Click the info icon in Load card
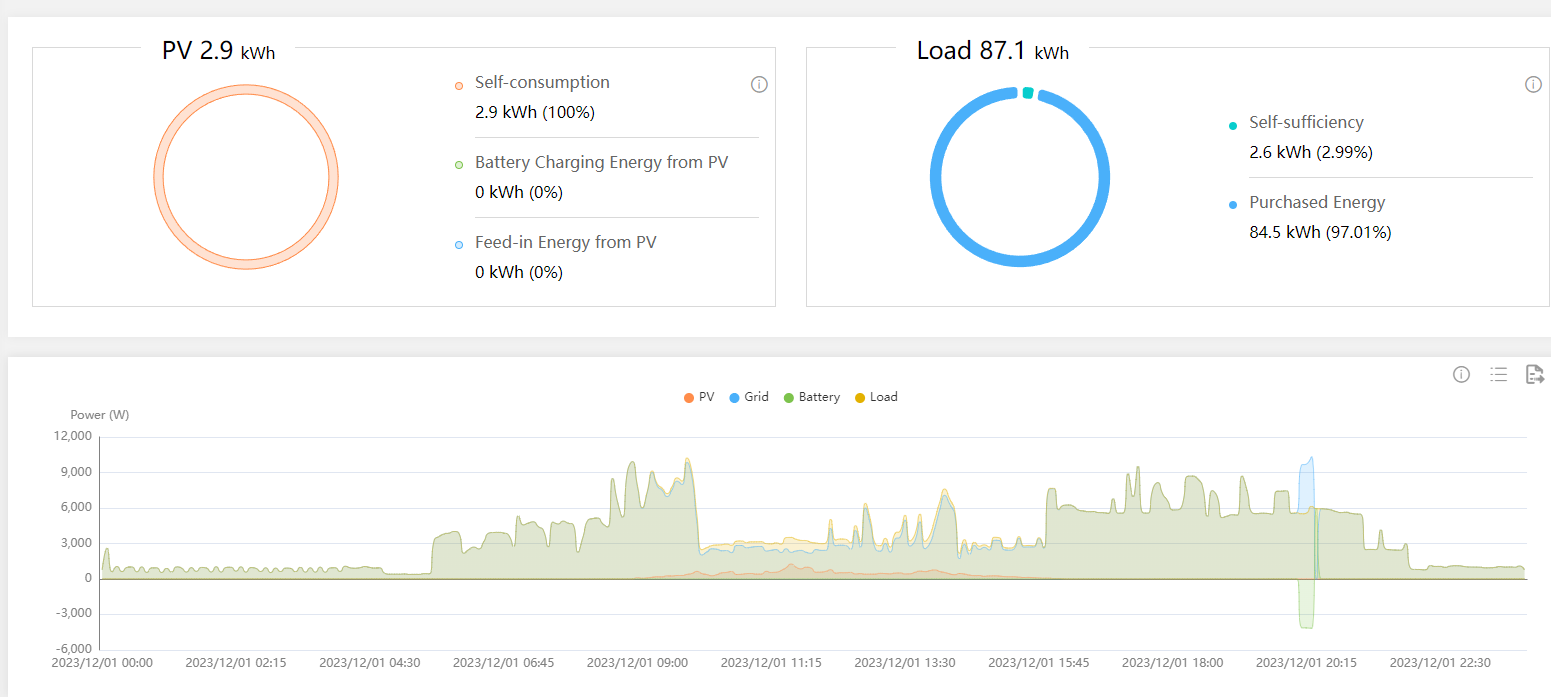 click(x=1533, y=85)
